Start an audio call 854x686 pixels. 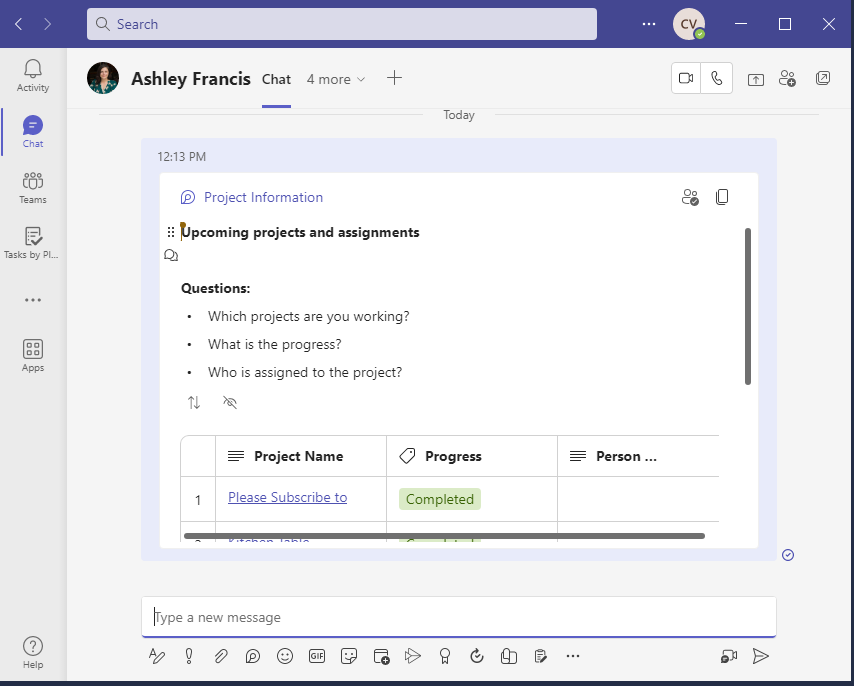717,78
